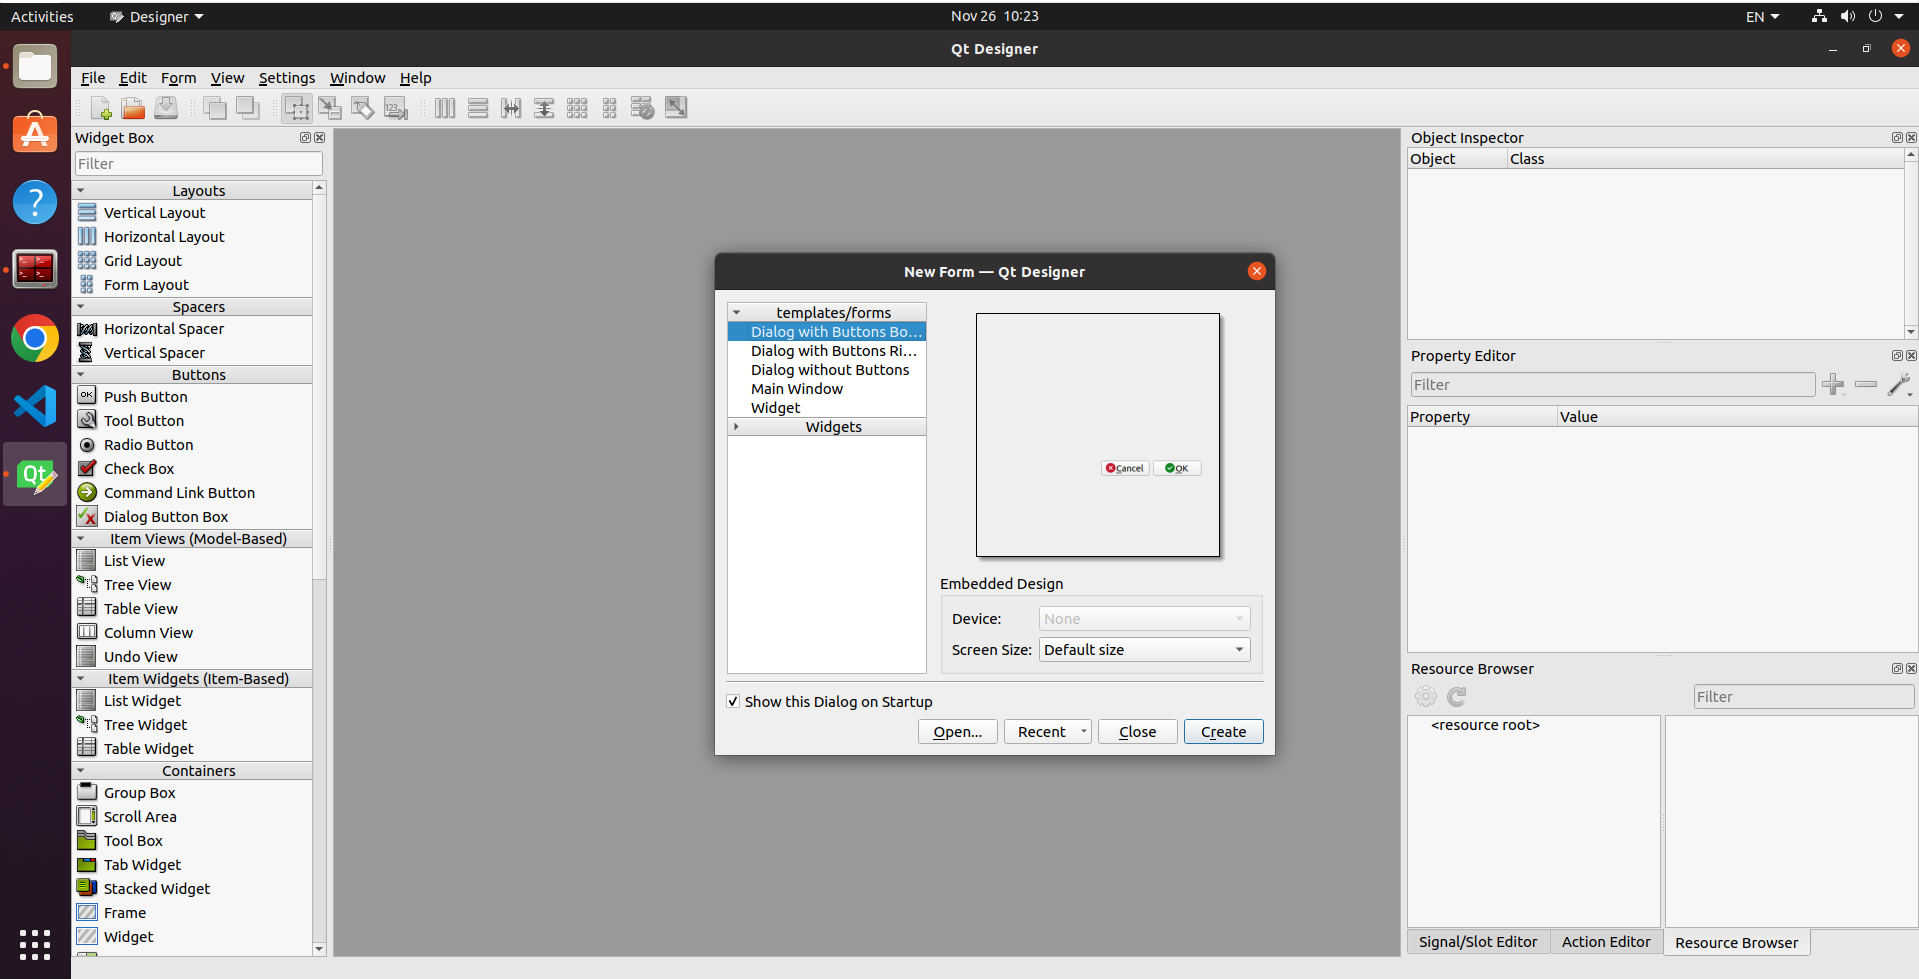
Task: Click the Edit Resources gear icon
Action: coord(1426,697)
